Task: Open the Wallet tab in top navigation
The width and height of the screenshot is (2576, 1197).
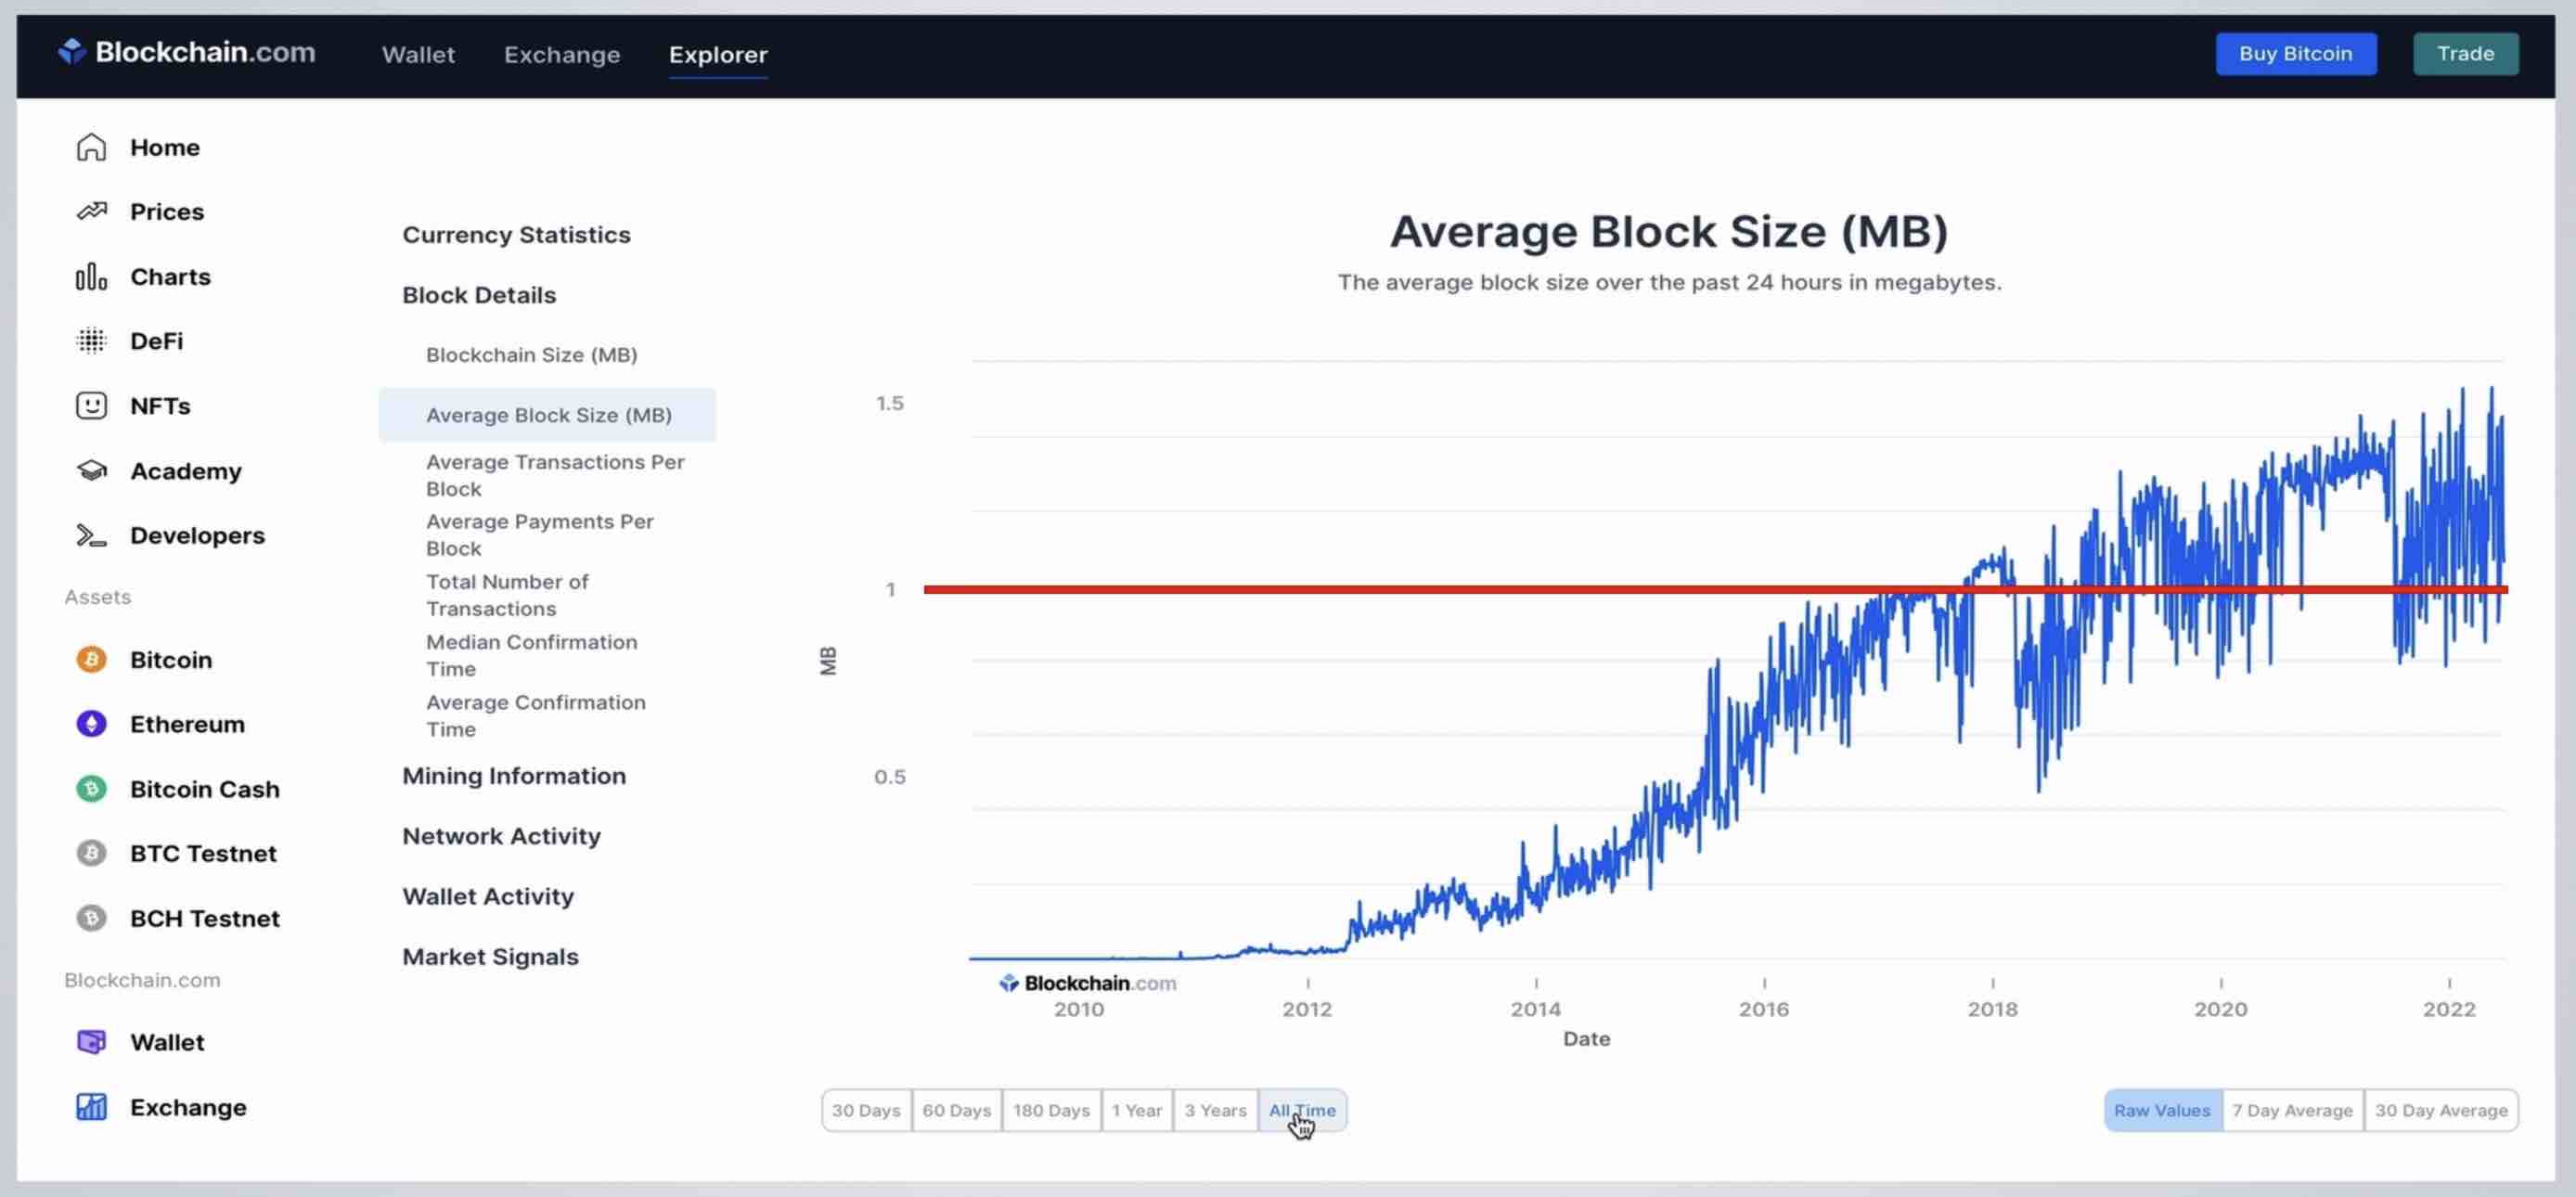Action: (x=418, y=54)
